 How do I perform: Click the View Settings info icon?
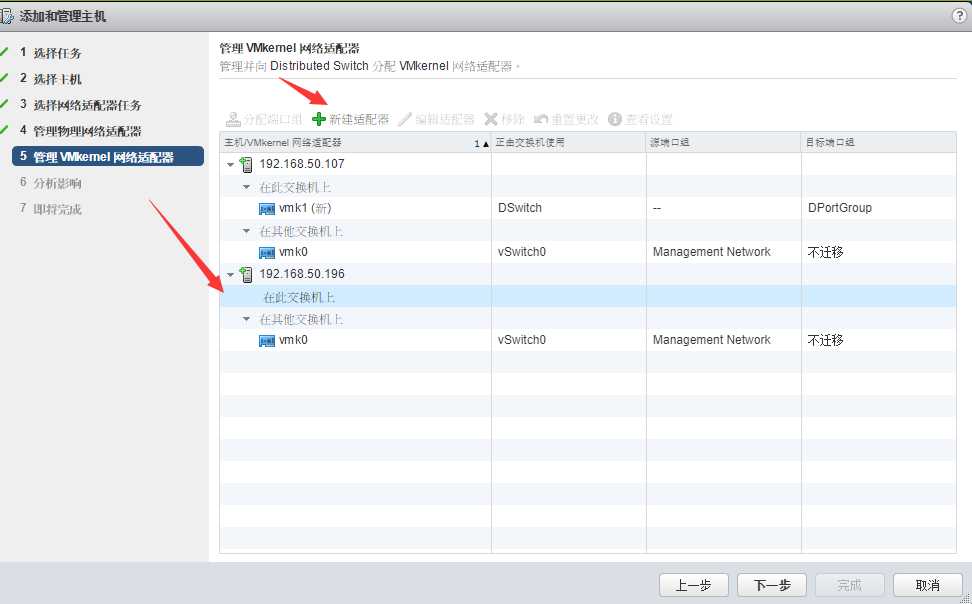tap(615, 119)
